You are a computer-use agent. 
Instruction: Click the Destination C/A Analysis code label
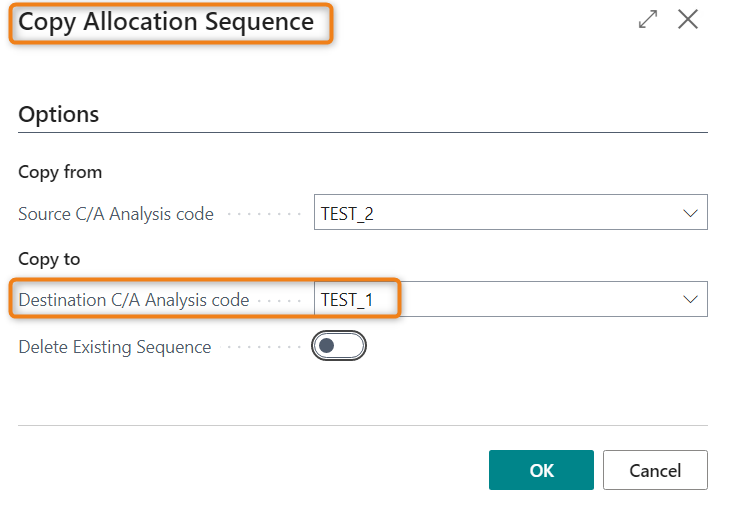coord(134,300)
